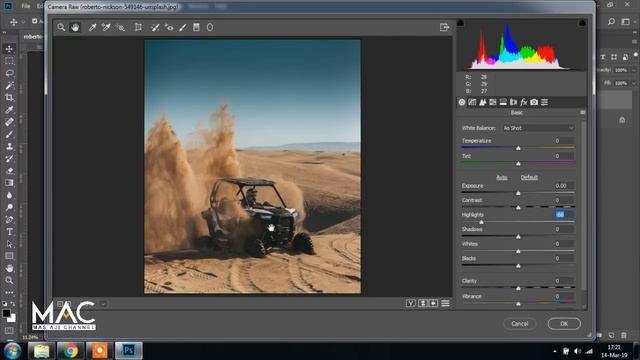Click the Default tone link
Image resolution: width=640 pixels, height=360 pixels.
(529, 177)
